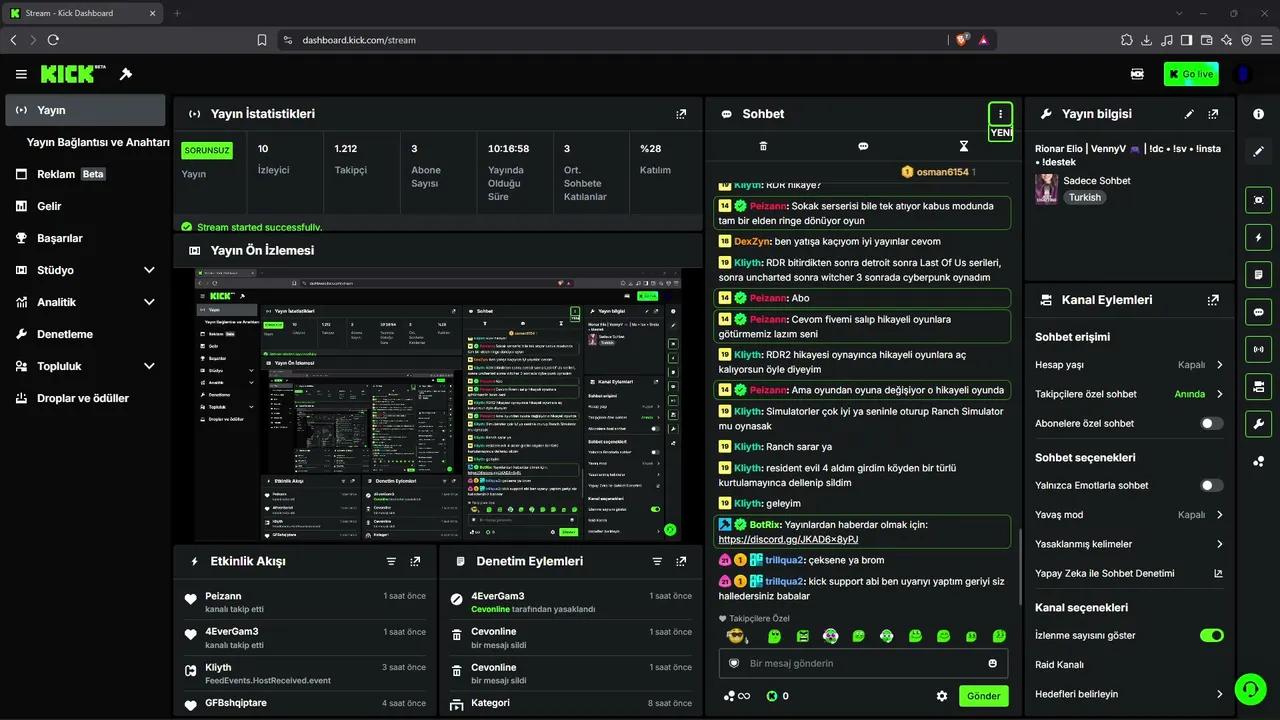Click the Turkish language tag

[1085, 198]
